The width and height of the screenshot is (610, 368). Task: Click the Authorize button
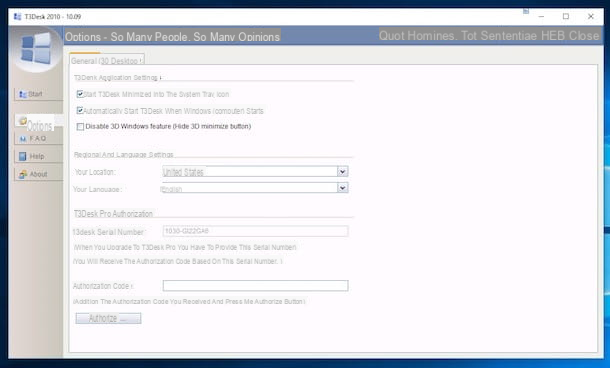coord(108,319)
